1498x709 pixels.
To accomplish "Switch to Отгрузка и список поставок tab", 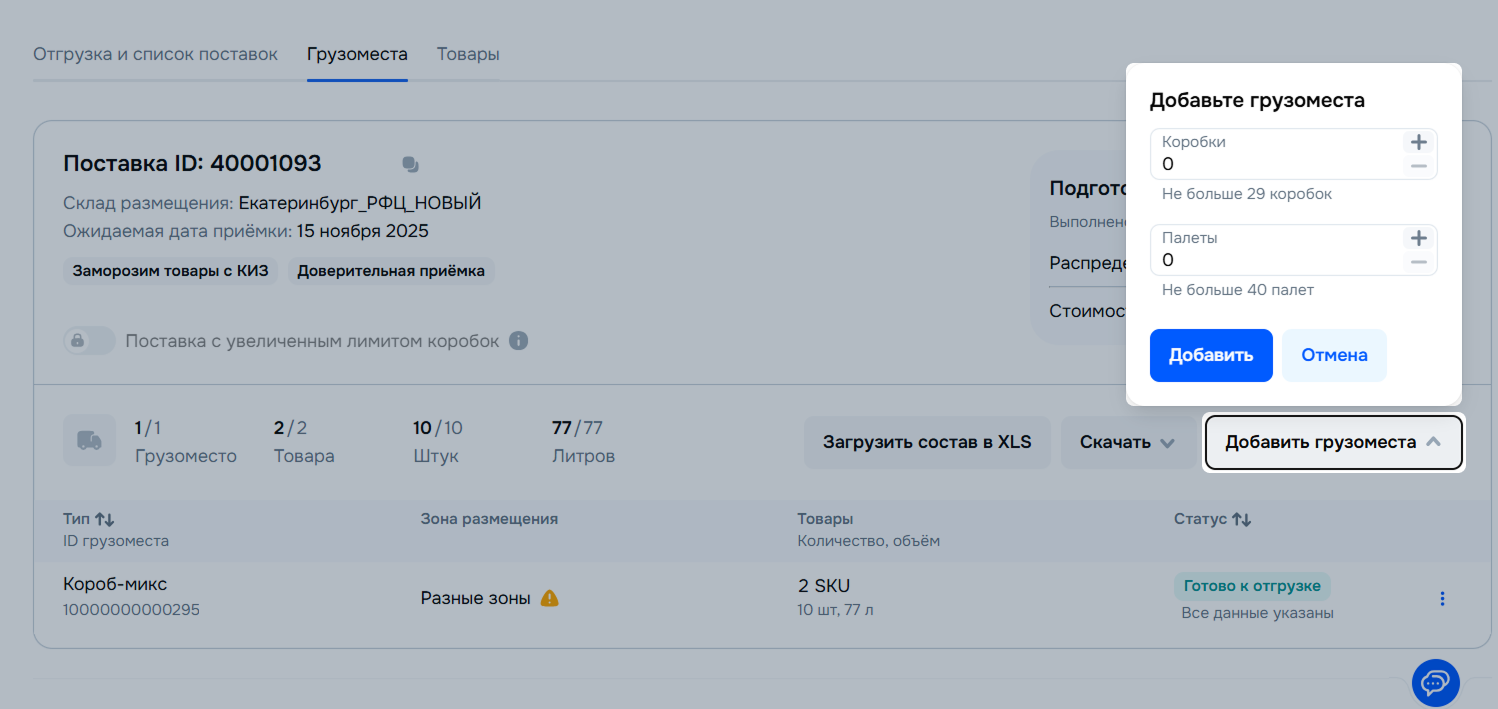I will coord(155,54).
